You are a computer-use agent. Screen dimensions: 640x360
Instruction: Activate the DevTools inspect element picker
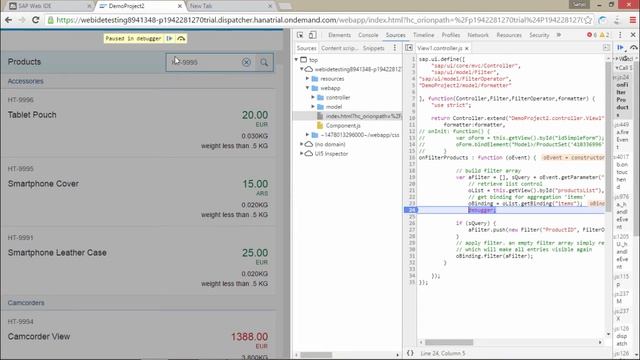tap(300, 35)
